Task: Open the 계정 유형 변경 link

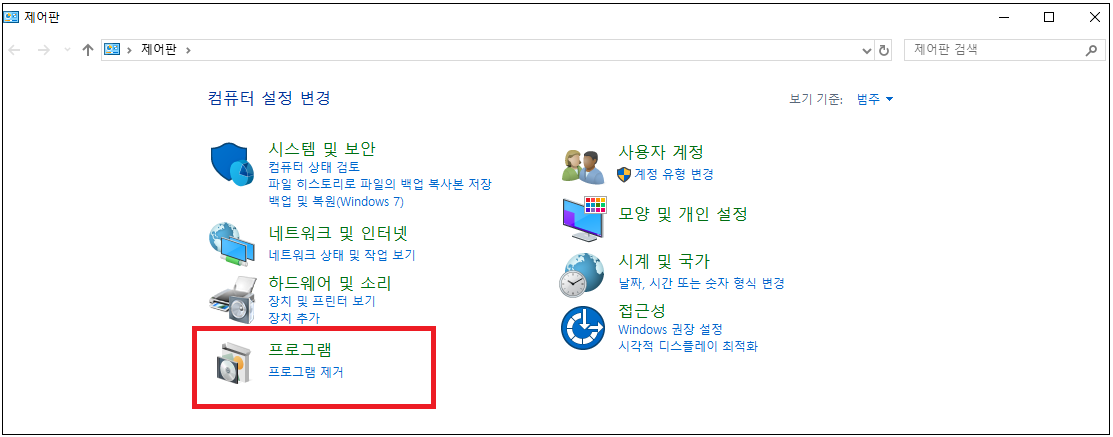Action: (x=674, y=174)
